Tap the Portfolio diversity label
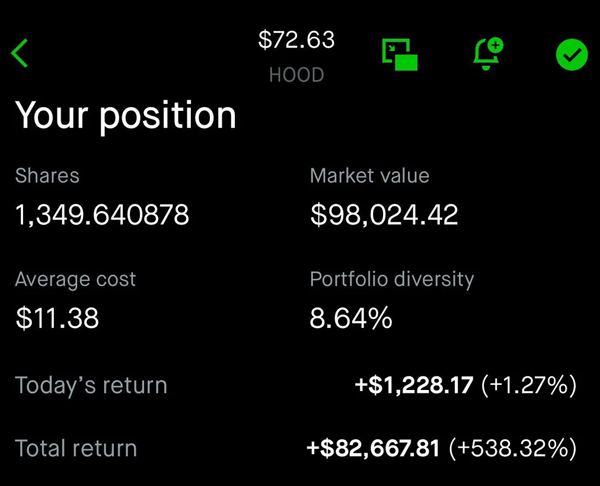The image size is (600, 486). tap(392, 279)
